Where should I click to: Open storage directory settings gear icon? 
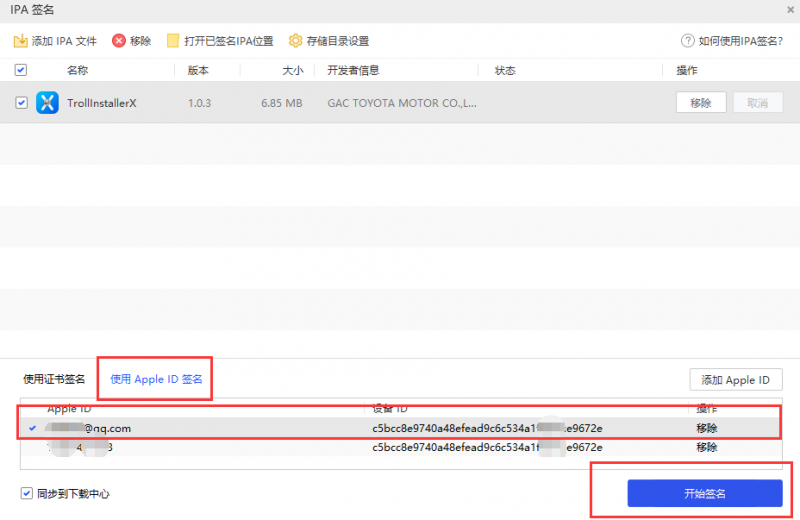pyautogui.click(x=295, y=41)
